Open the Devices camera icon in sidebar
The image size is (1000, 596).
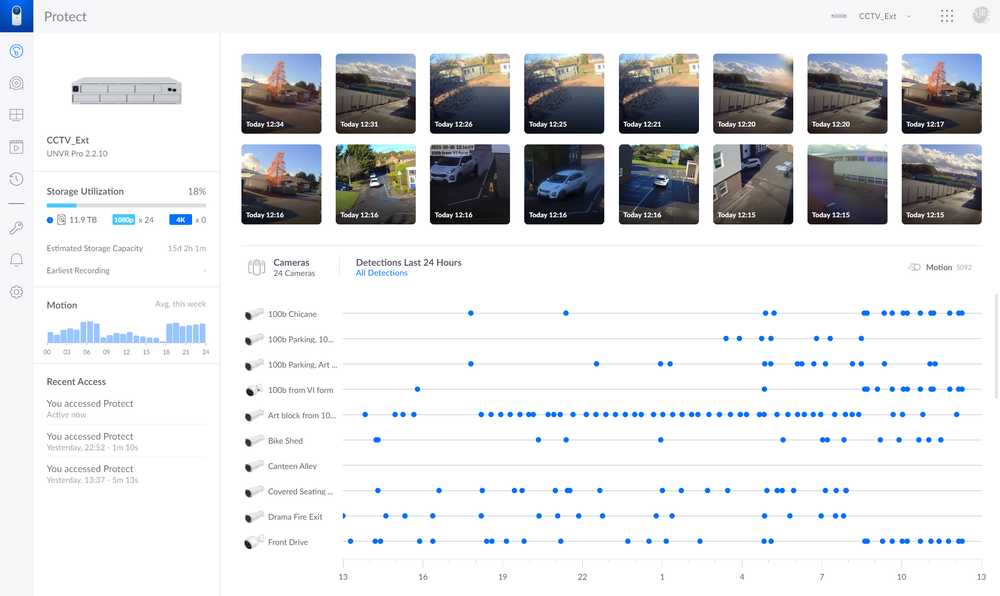(16, 83)
